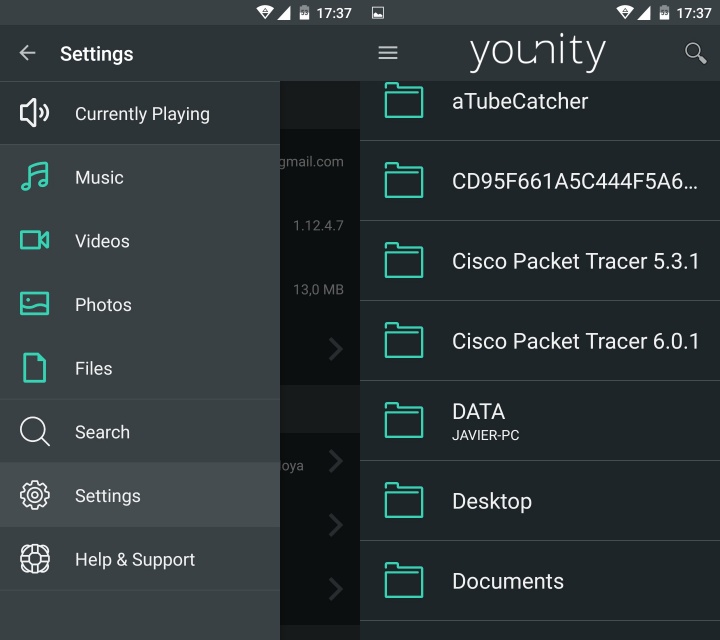The width and height of the screenshot is (720, 640).
Task: Open Currently Playing from the drawer
Action: tap(140, 113)
